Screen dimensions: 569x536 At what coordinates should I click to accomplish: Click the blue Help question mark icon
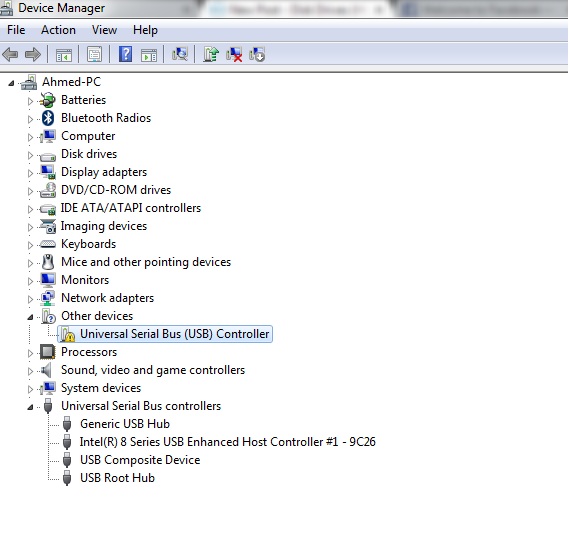click(x=126, y=54)
